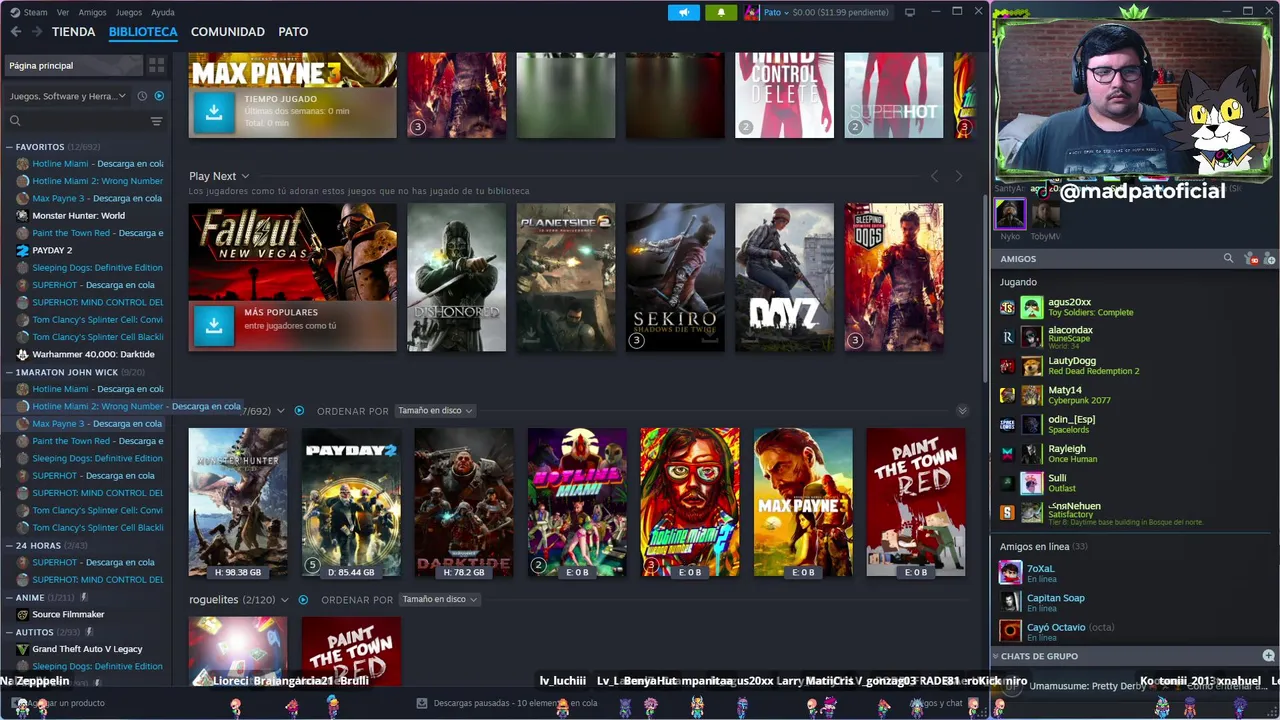Toggle ready-to-play filter beside the clock icon
The height and width of the screenshot is (720, 1280).
(159, 96)
